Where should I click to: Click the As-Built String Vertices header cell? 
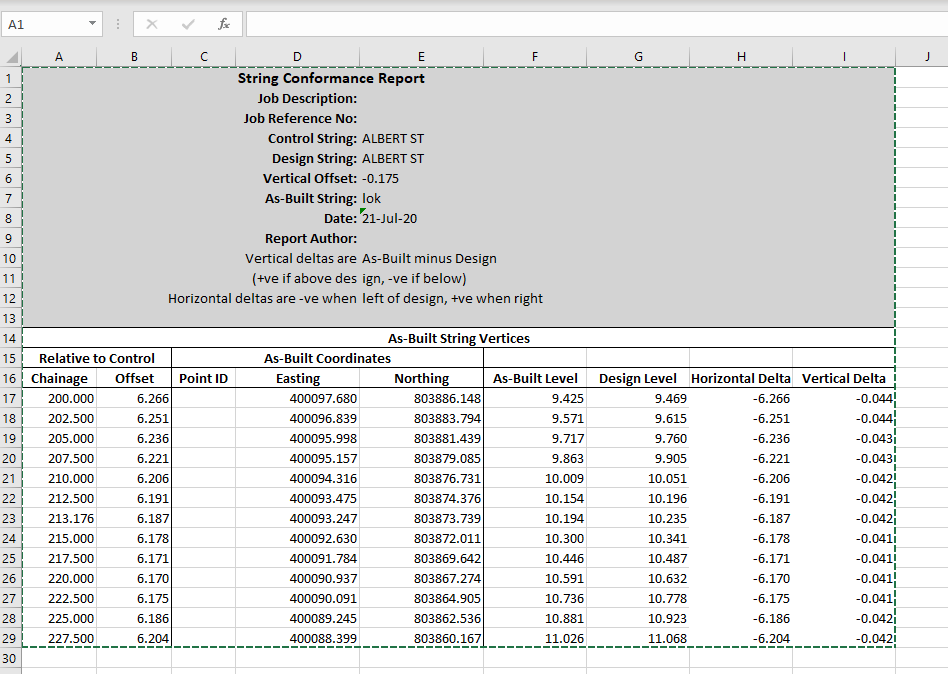[458, 338]
